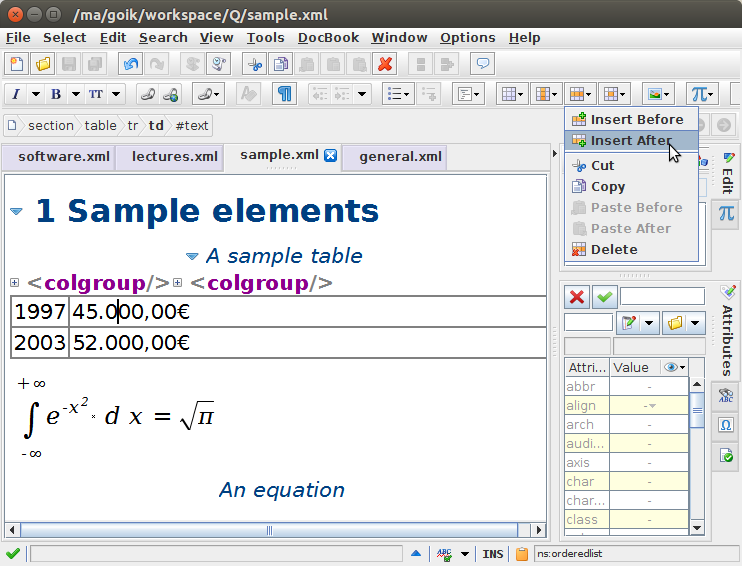Expand the second colgroup element
The height and width of the screenshot is (566, 742).
pyautogui.click(x=177, y=283)
